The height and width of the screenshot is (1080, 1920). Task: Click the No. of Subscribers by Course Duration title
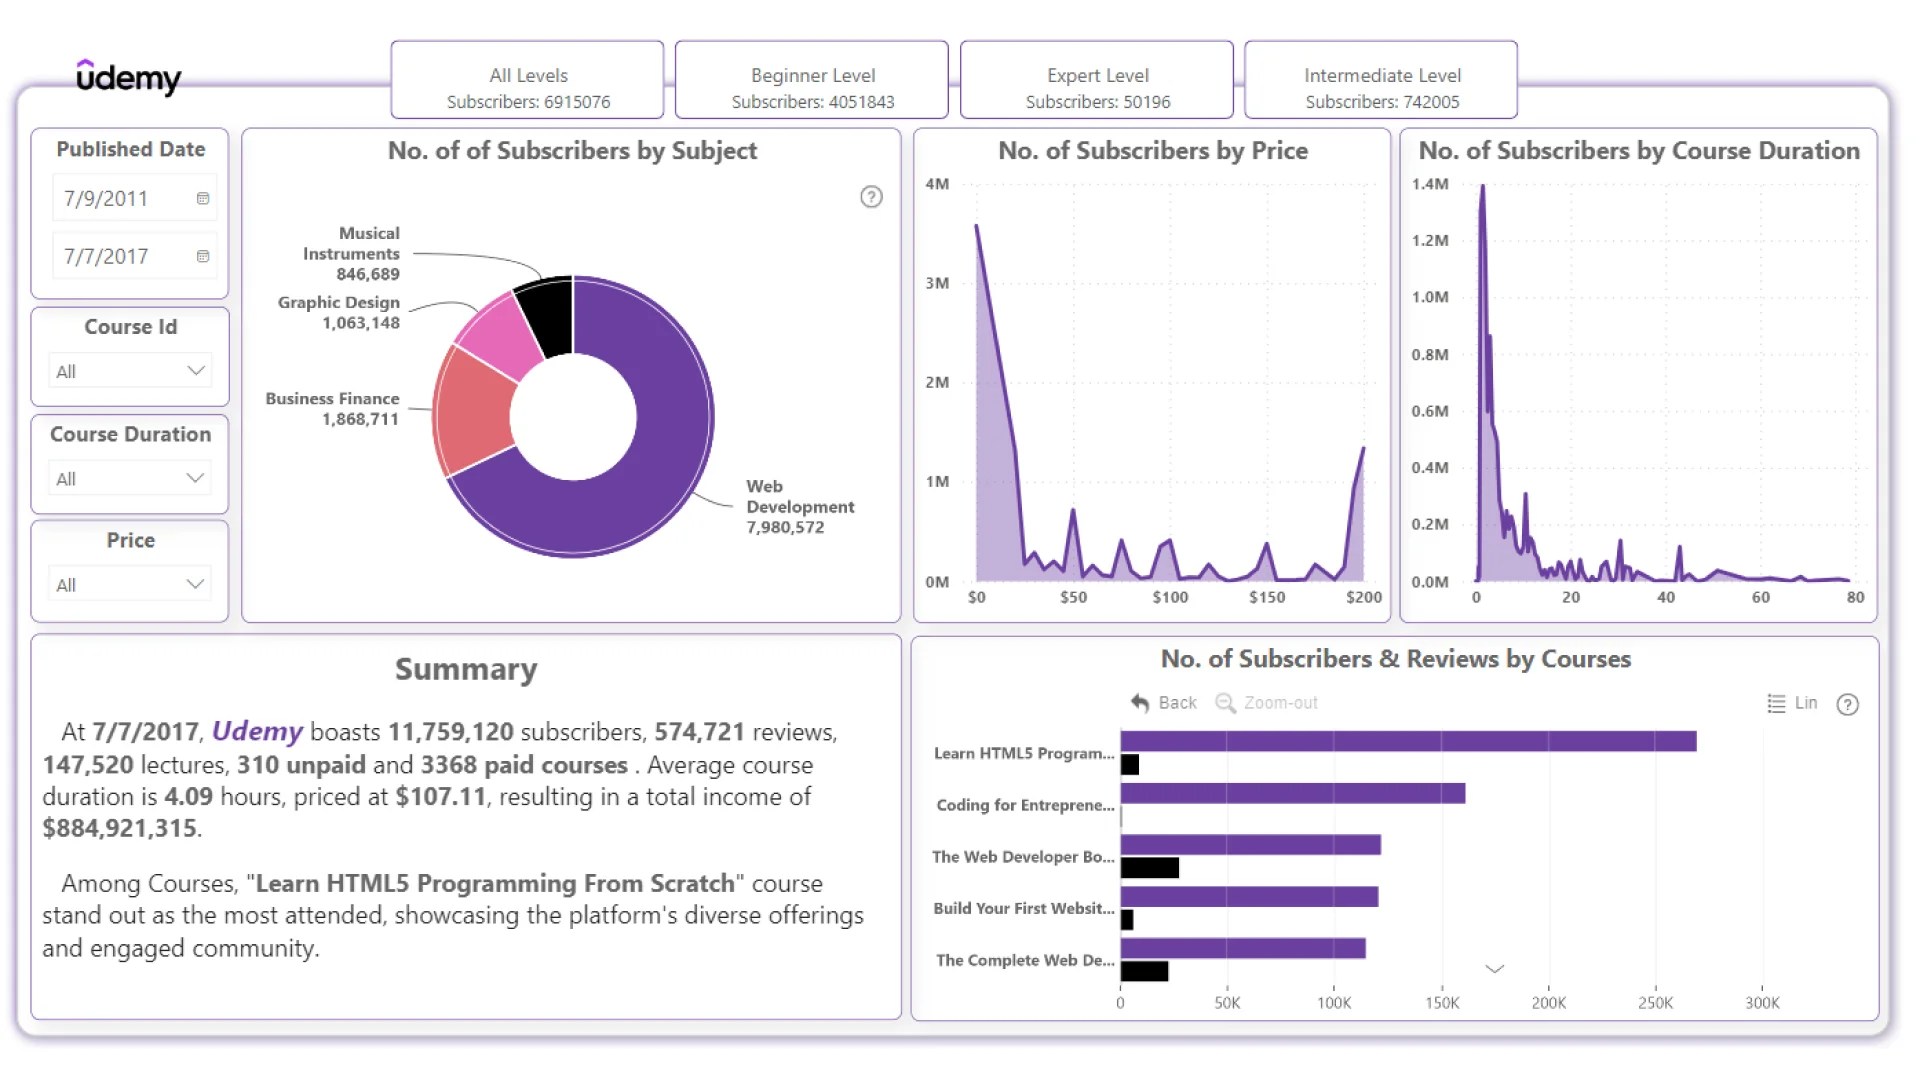point(1638,151)
